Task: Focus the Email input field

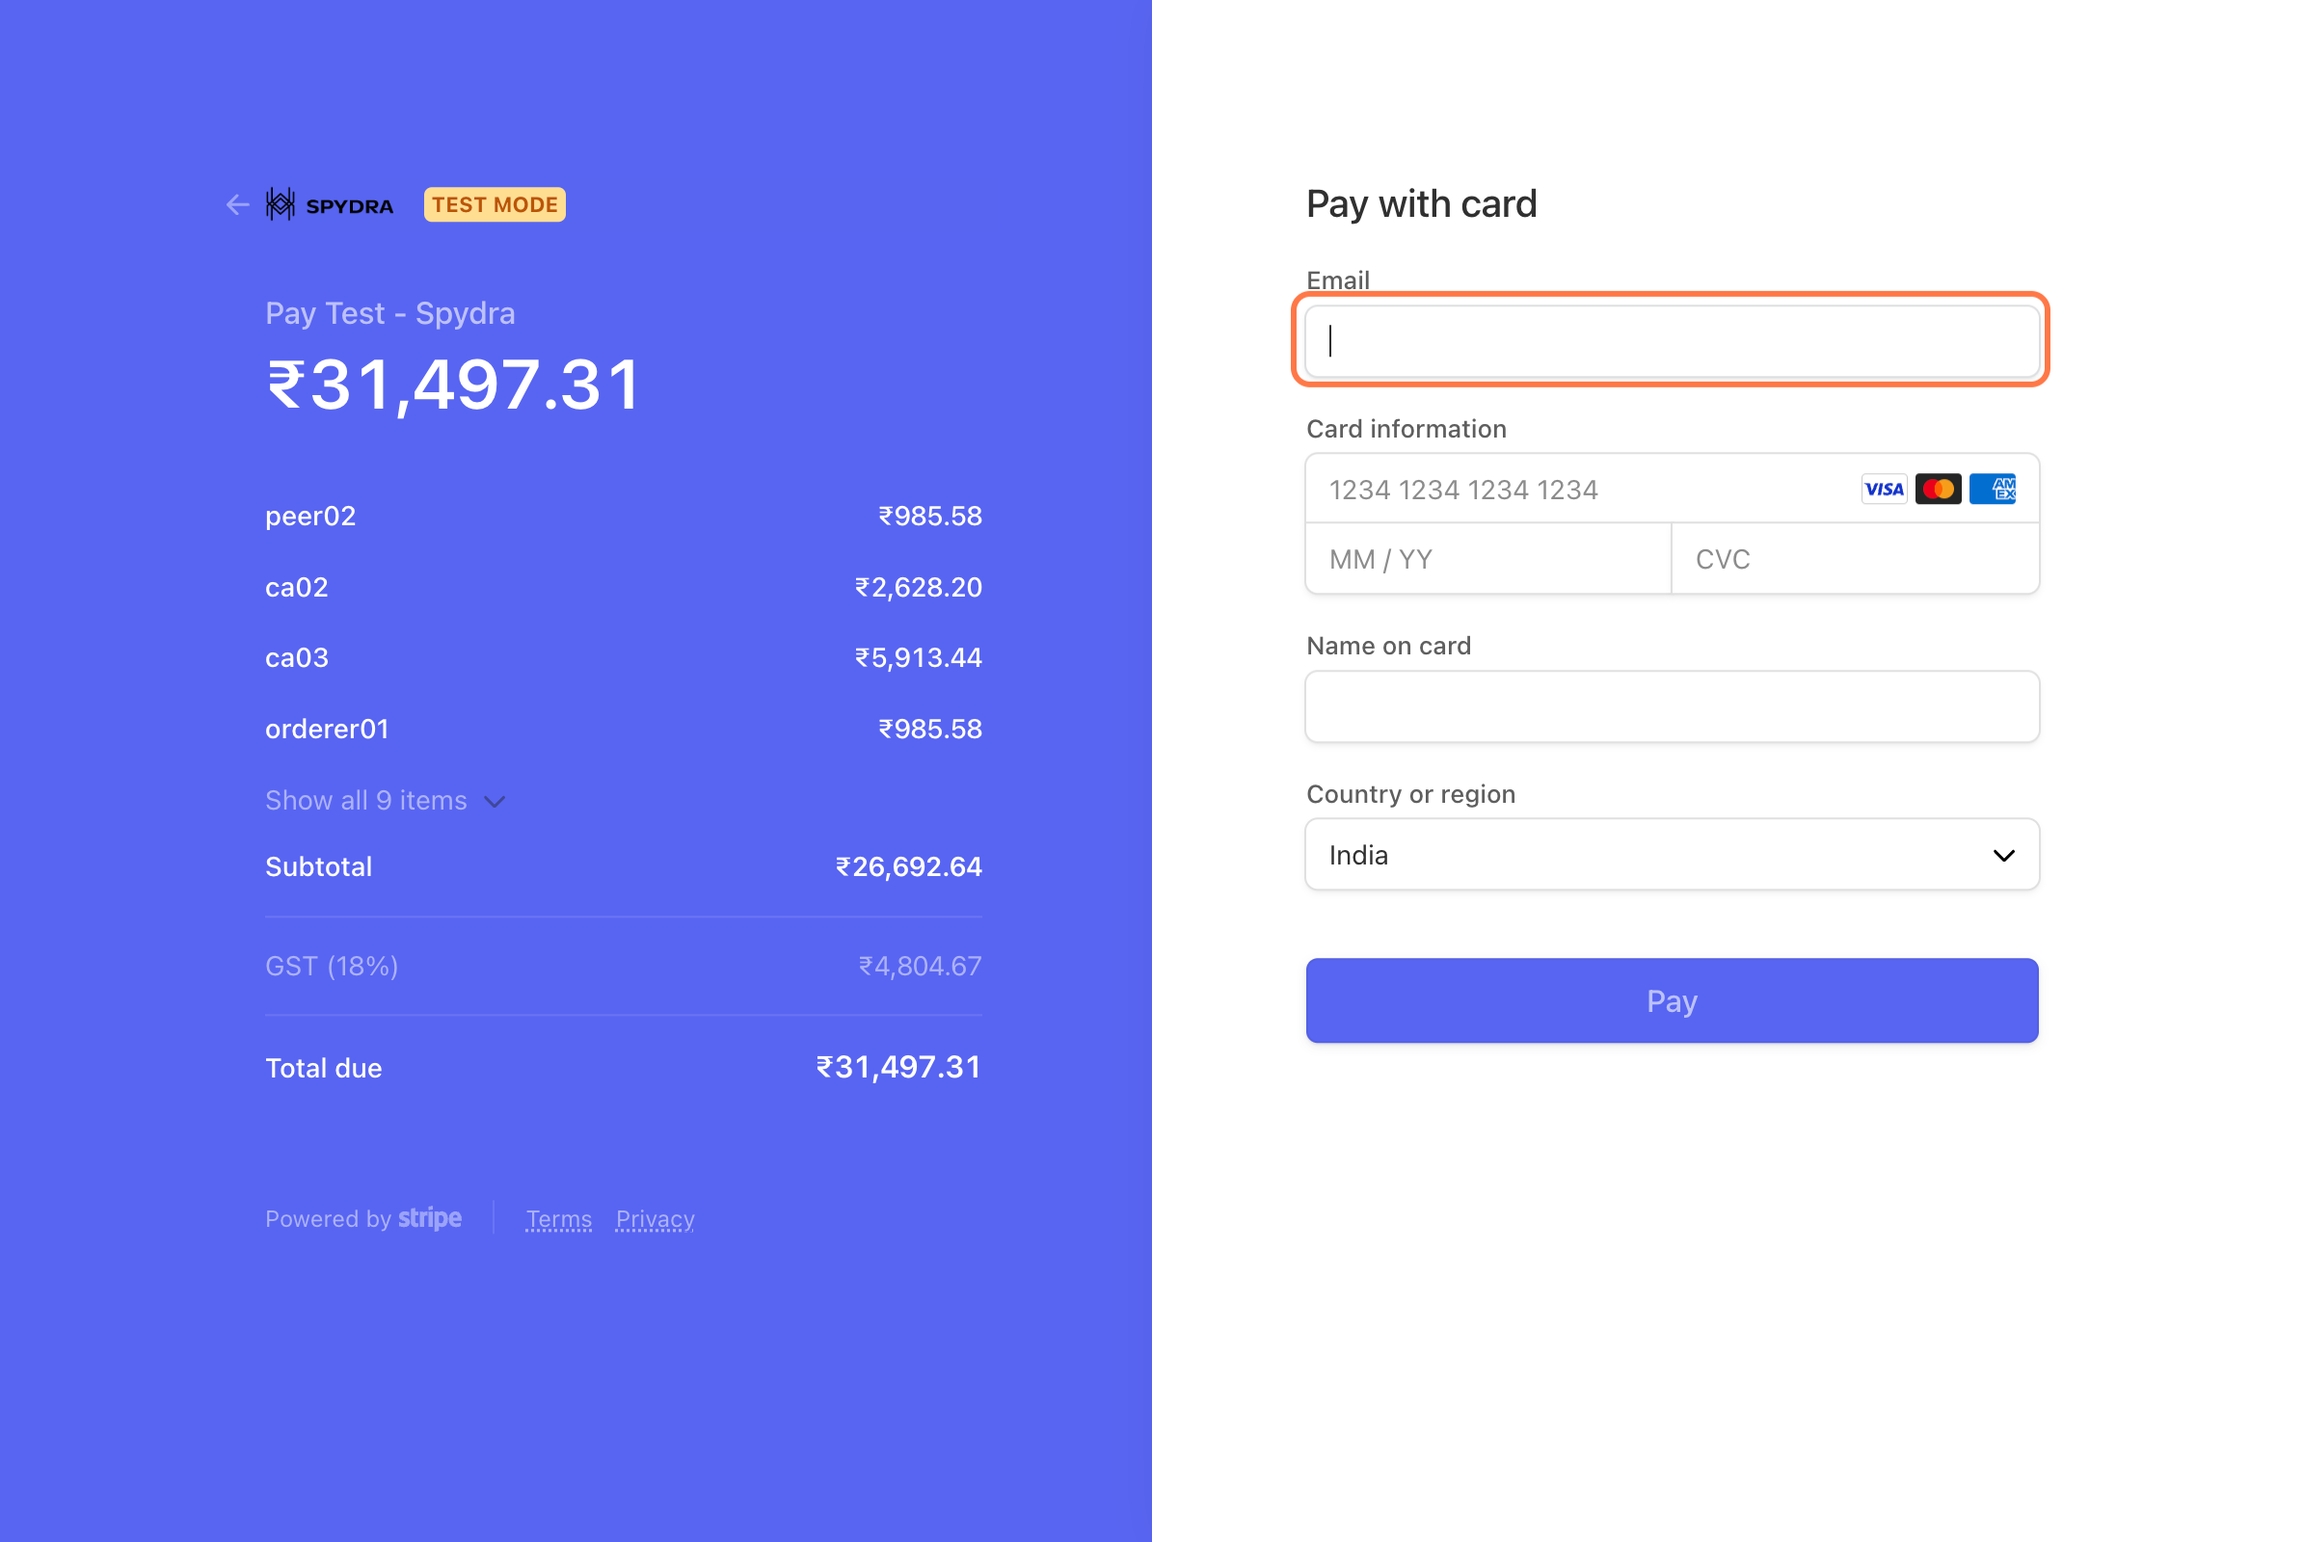Action: (1671, 341)
